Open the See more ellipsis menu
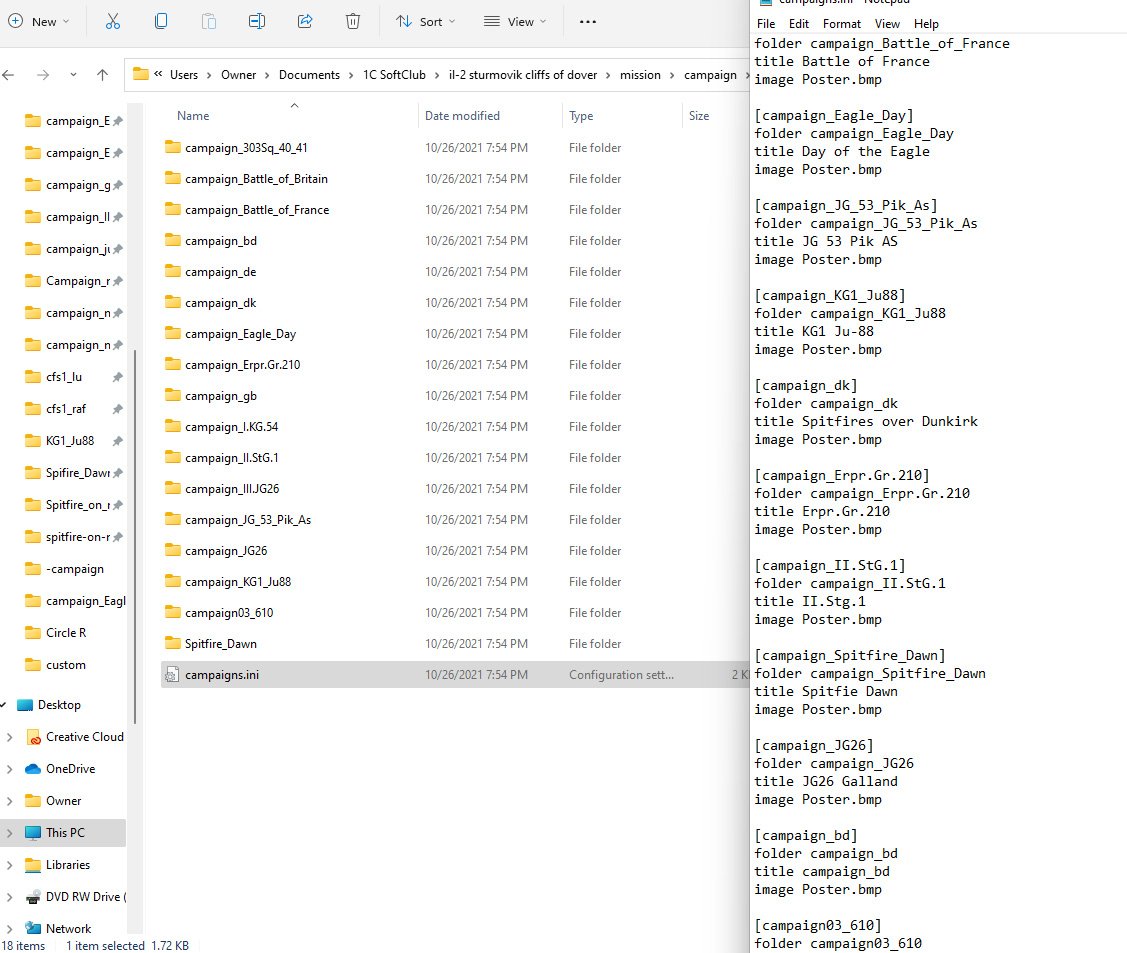The image size is (1127, 953). coord(588,21)
